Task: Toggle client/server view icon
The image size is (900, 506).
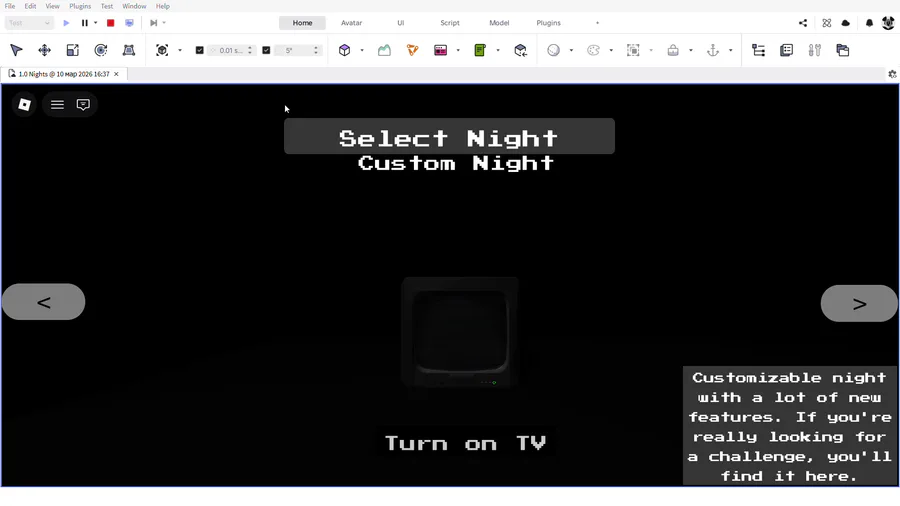Action: [129, 23]
